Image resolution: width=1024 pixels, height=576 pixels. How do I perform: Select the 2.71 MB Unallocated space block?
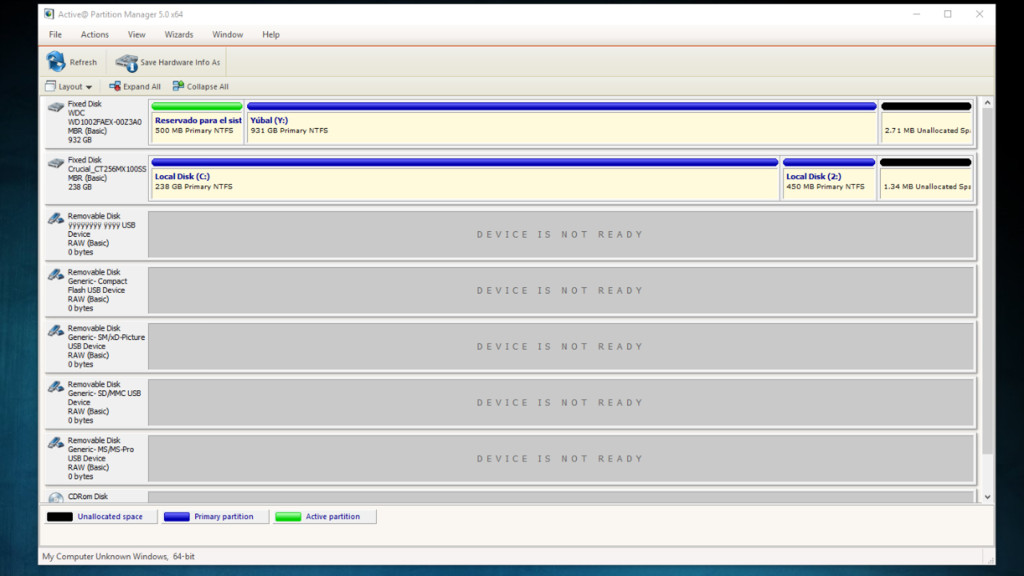(x=926, y=122)
